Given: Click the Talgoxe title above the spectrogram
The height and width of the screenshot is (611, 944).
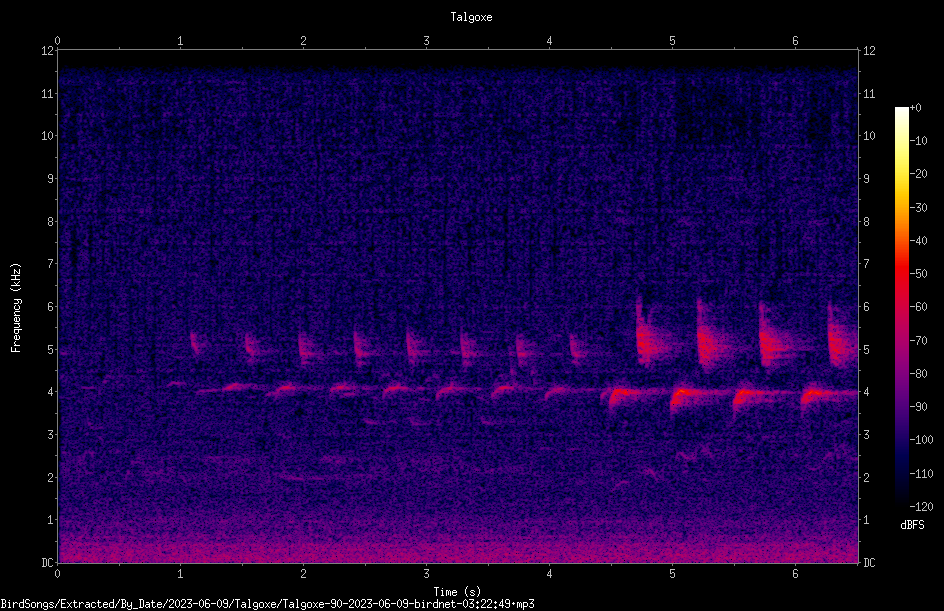Looking at the screenshot, I should pyautogui.click(x=471, y=17).
